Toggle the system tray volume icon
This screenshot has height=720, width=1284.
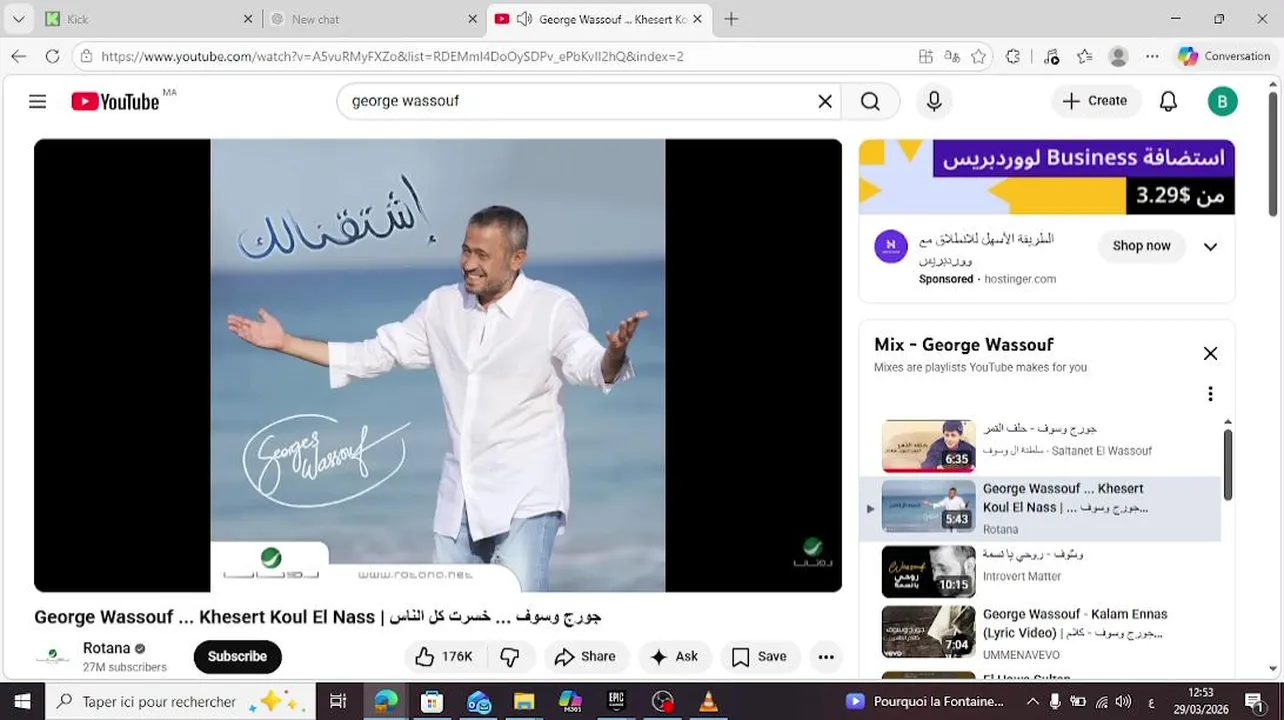[x=1123, y=701]
